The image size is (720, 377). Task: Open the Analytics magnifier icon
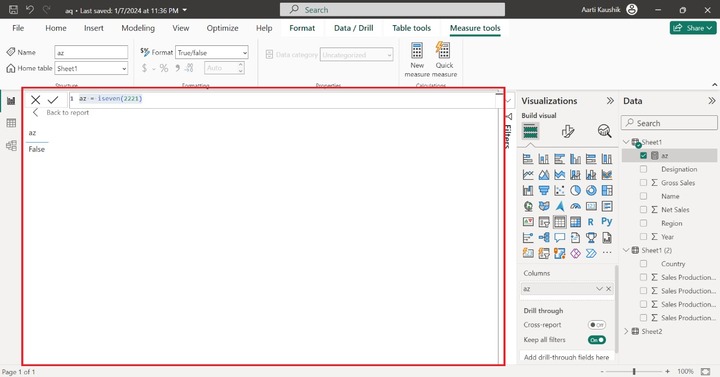pos(604,131)
